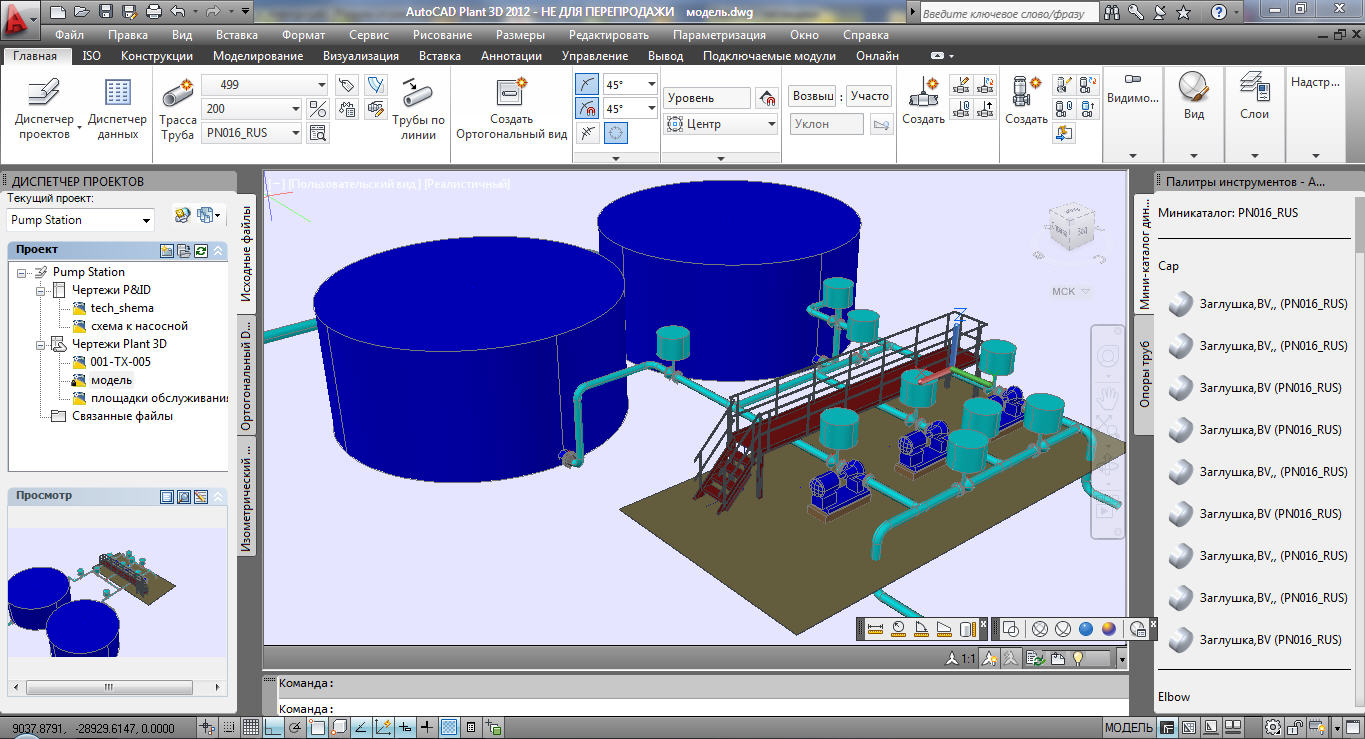This screenshot has height=739, width=1365.
Task: Toggle ortho mode in status bar
Action: pos(272,727)
